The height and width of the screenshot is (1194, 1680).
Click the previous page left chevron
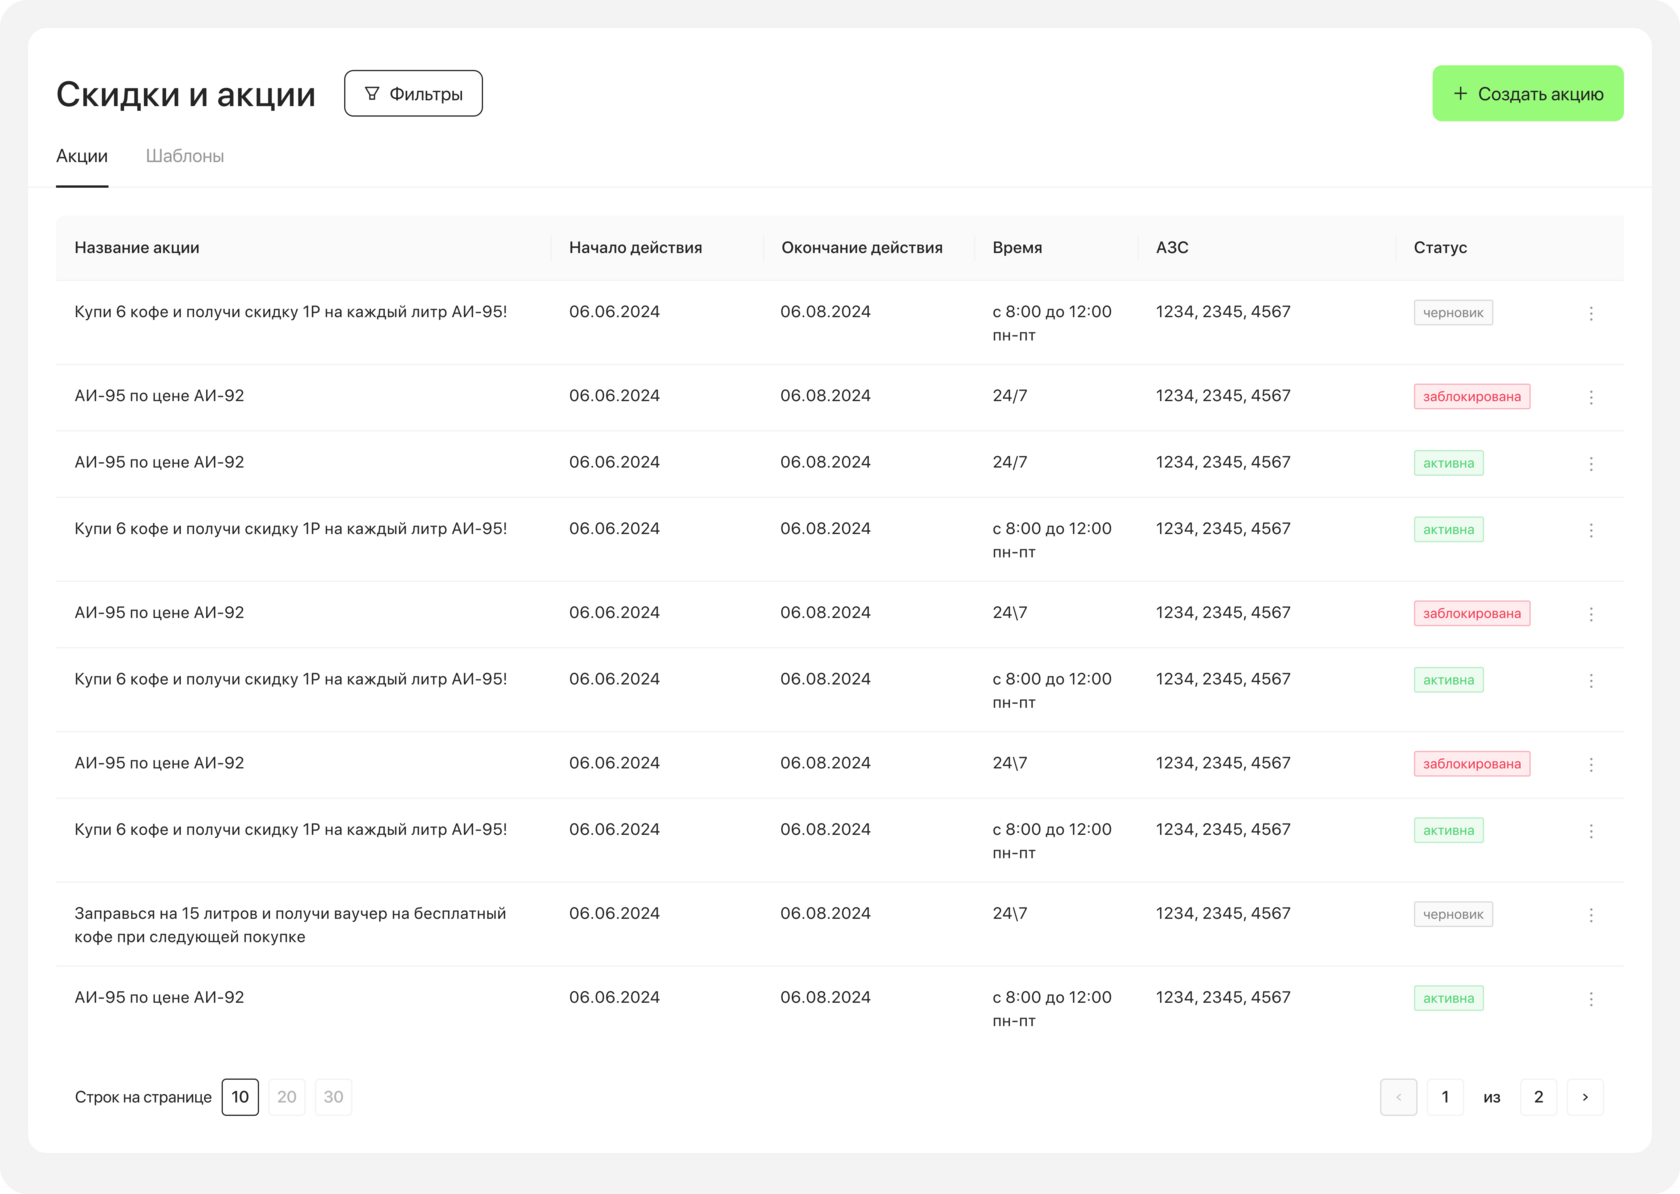[x=1398, y=1097]
